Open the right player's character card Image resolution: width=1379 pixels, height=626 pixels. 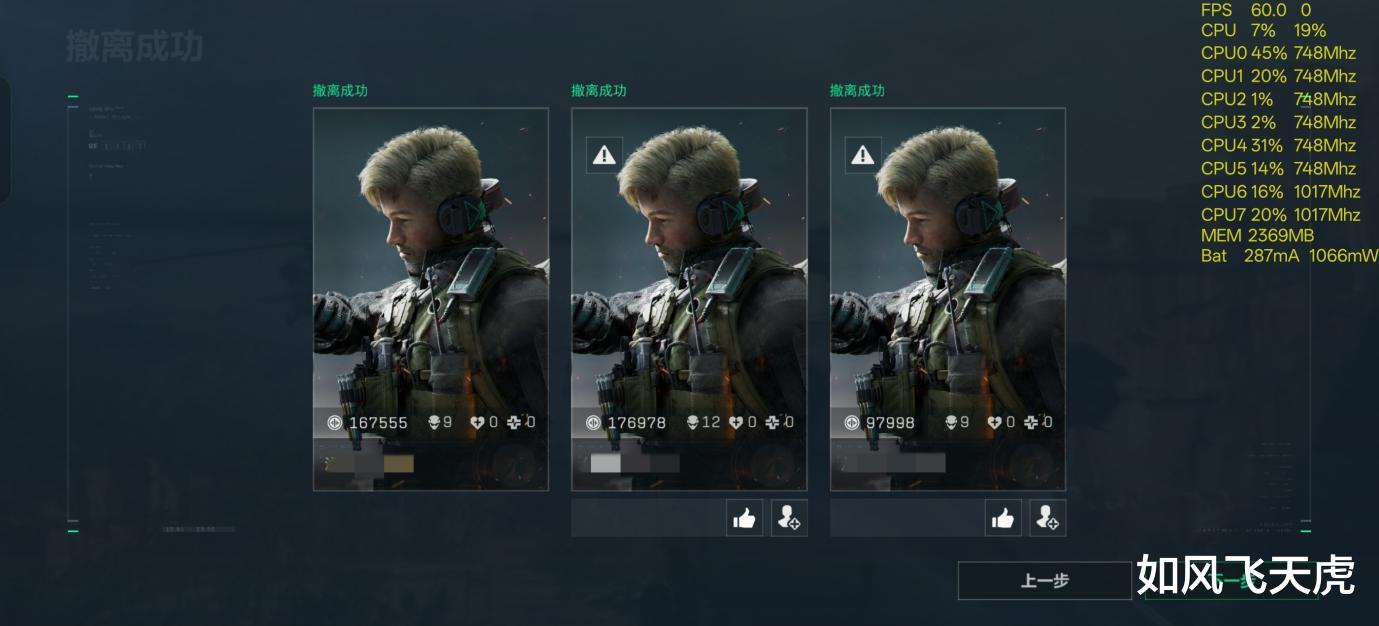948,299
